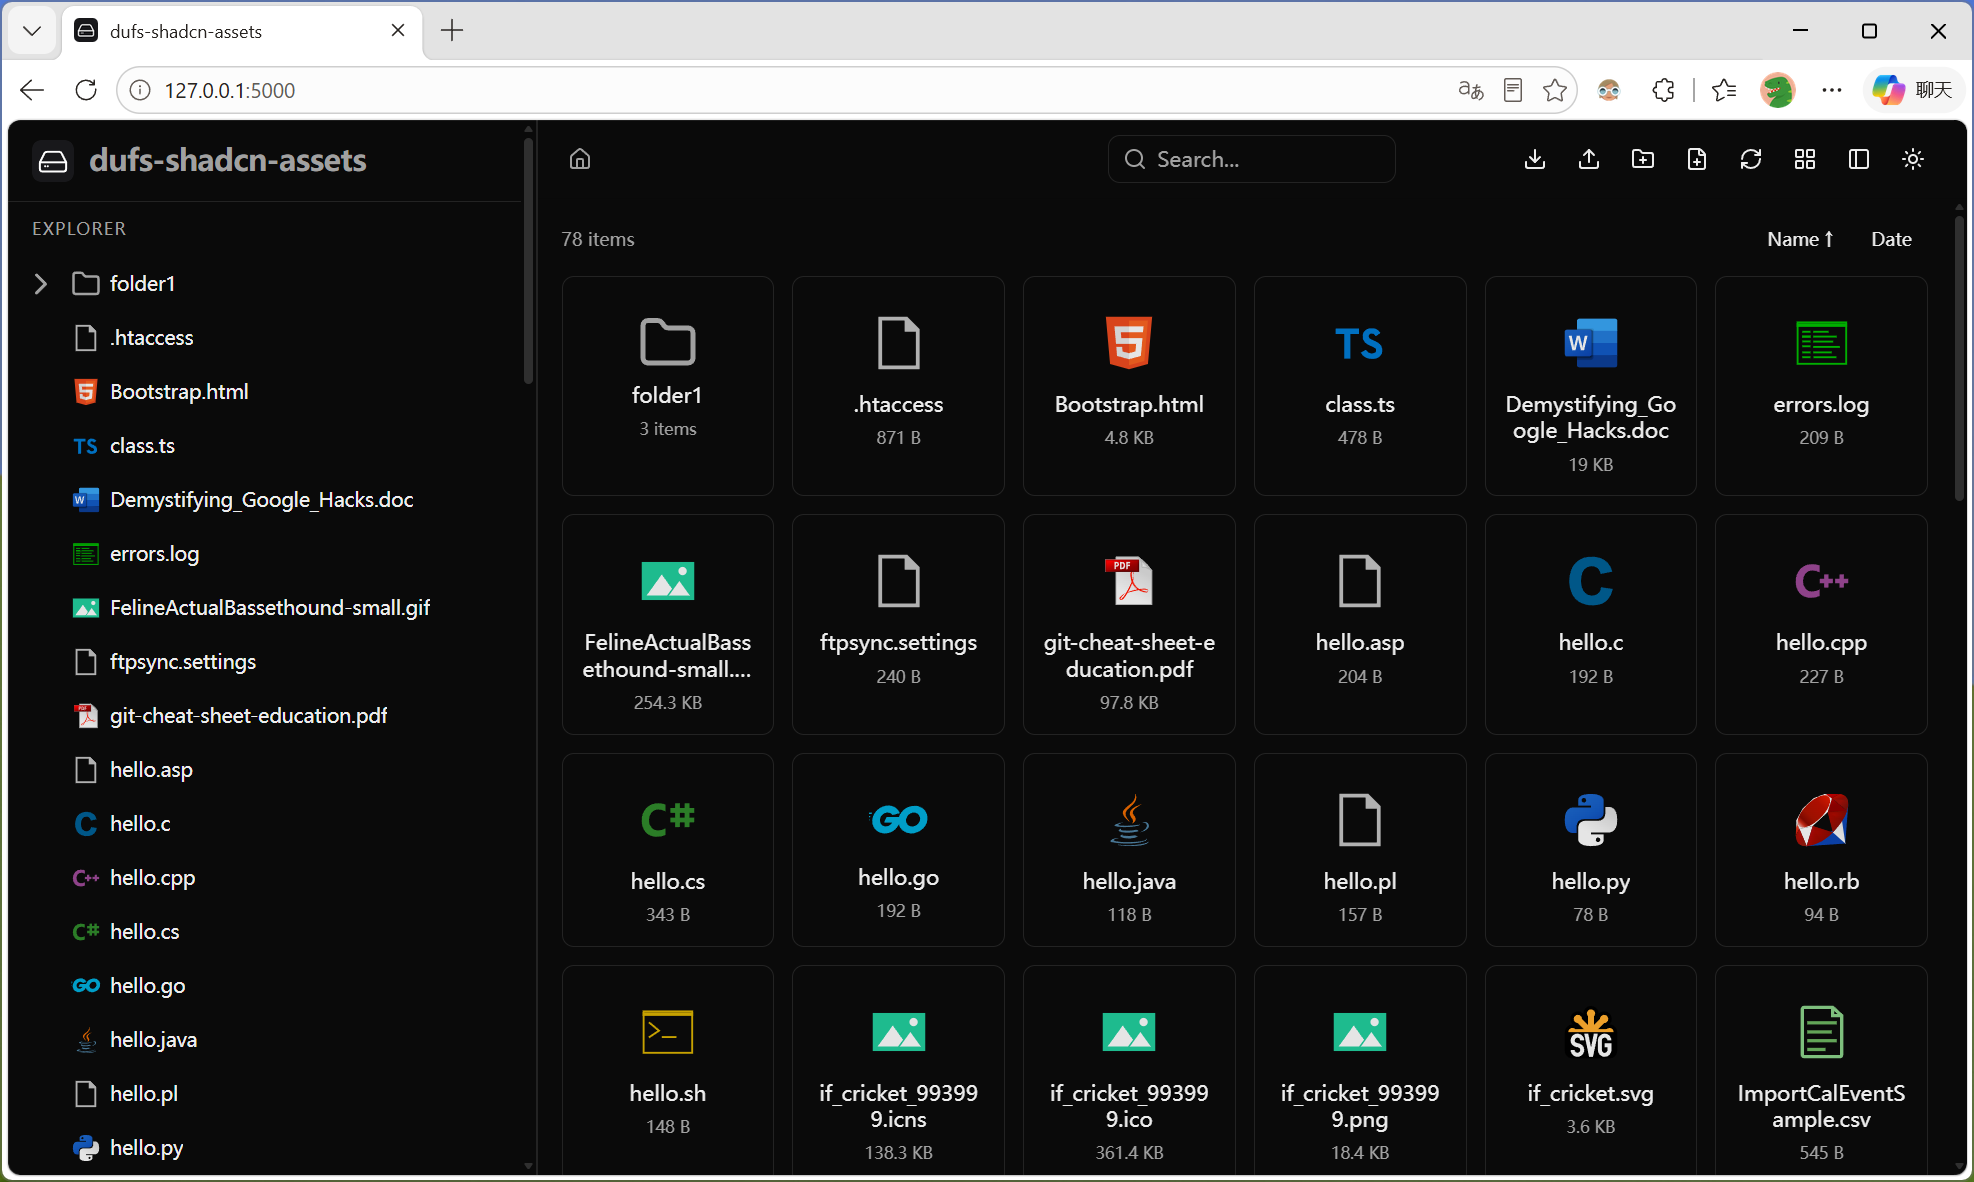This screenshot has width=1974, height=1182.
Task: Focus the Search field
Action: click(x=1252, y=159)
